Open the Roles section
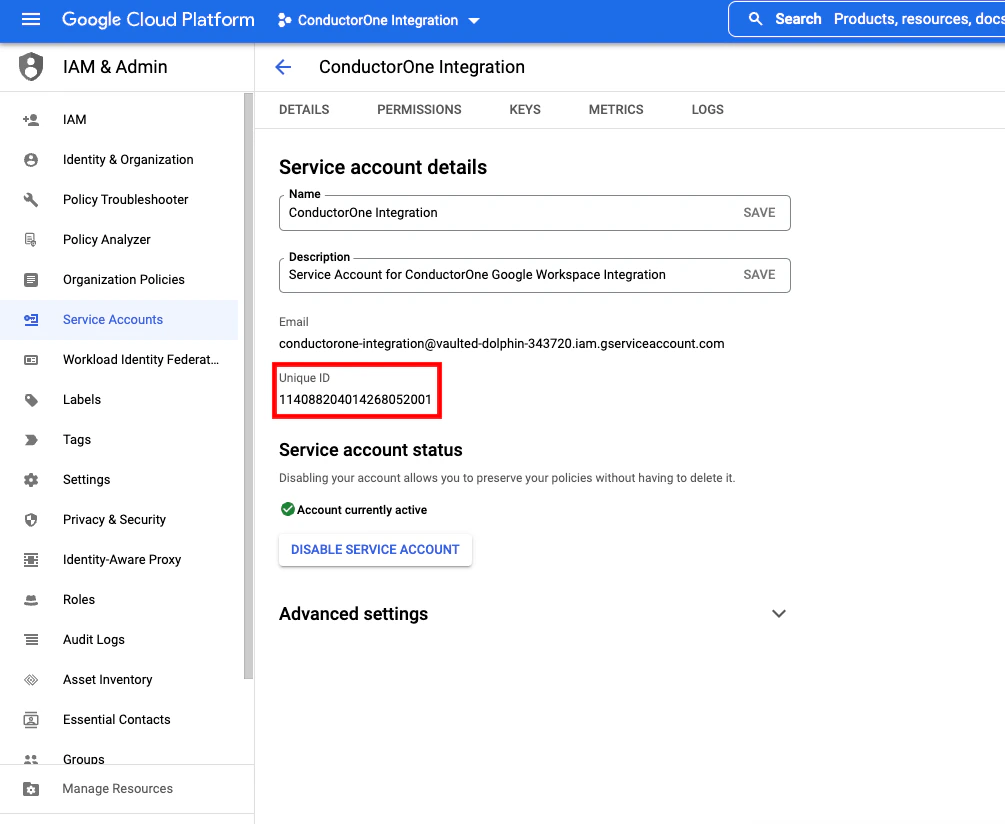 [x=78, y=599]
